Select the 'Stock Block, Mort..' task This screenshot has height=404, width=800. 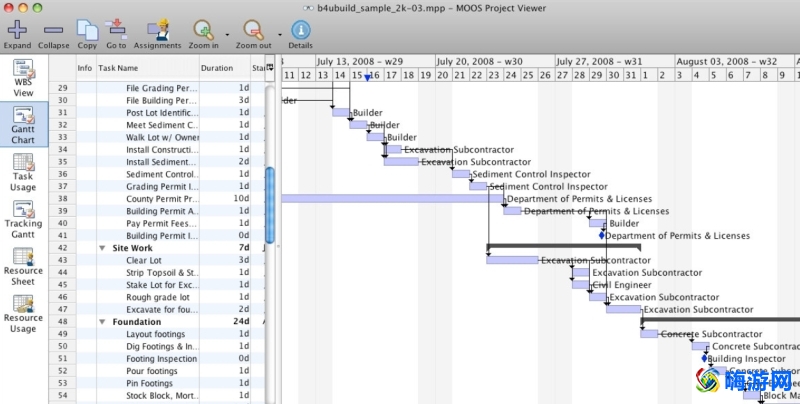click(x=163, y=395)
